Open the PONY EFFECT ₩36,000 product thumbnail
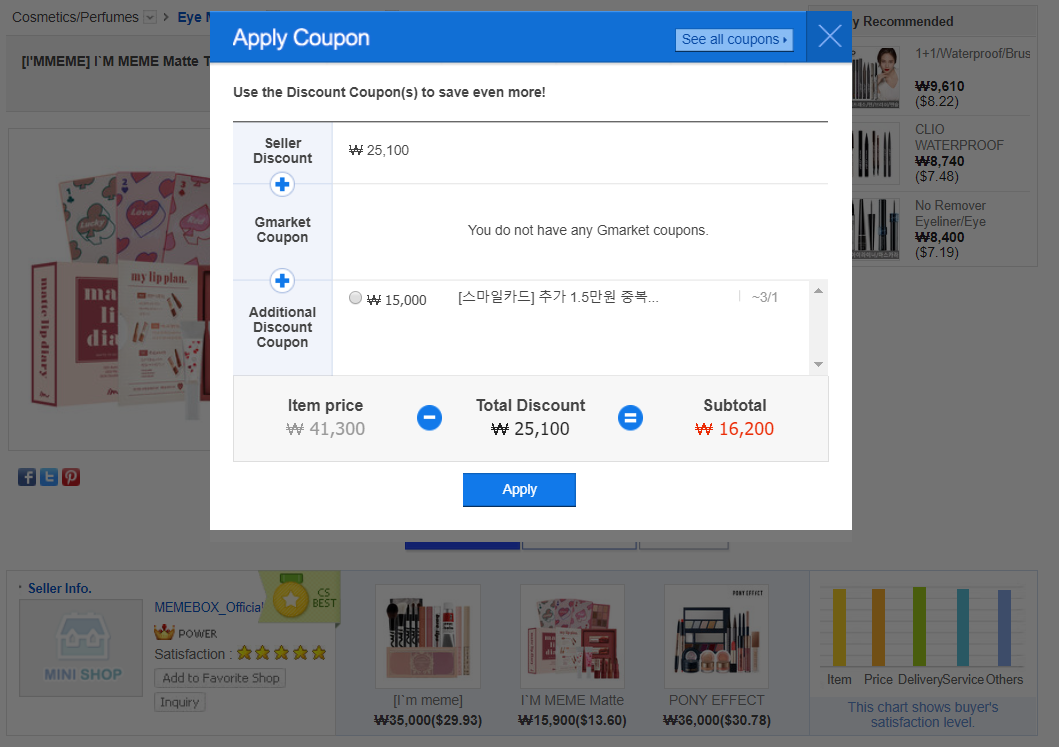 [x=717, y=636]
